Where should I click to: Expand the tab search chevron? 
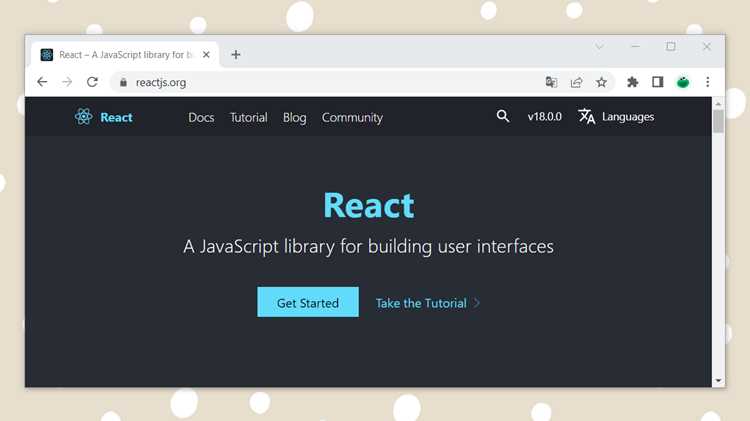(599, 46)
